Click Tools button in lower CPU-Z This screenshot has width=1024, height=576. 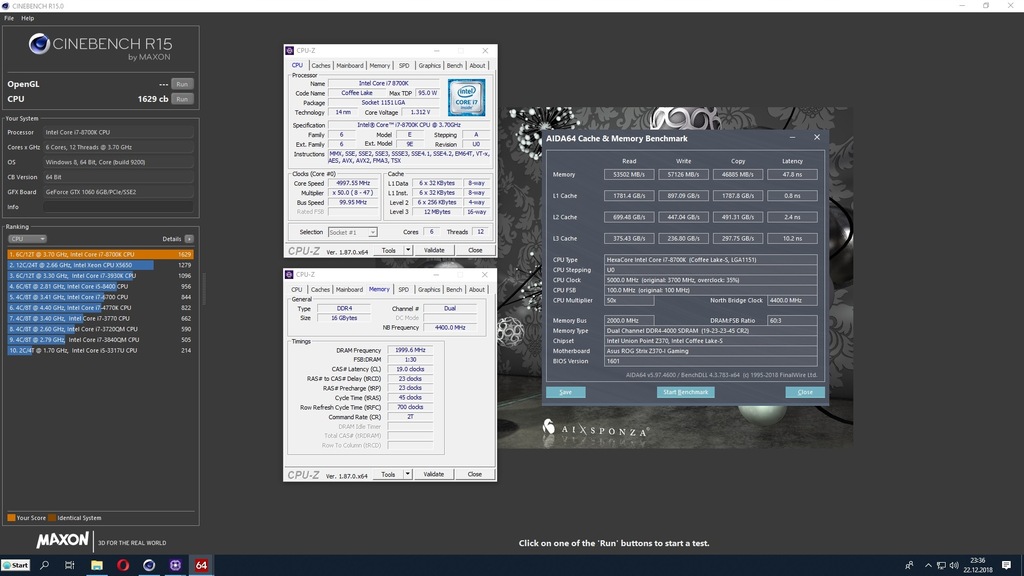[388, 474]
